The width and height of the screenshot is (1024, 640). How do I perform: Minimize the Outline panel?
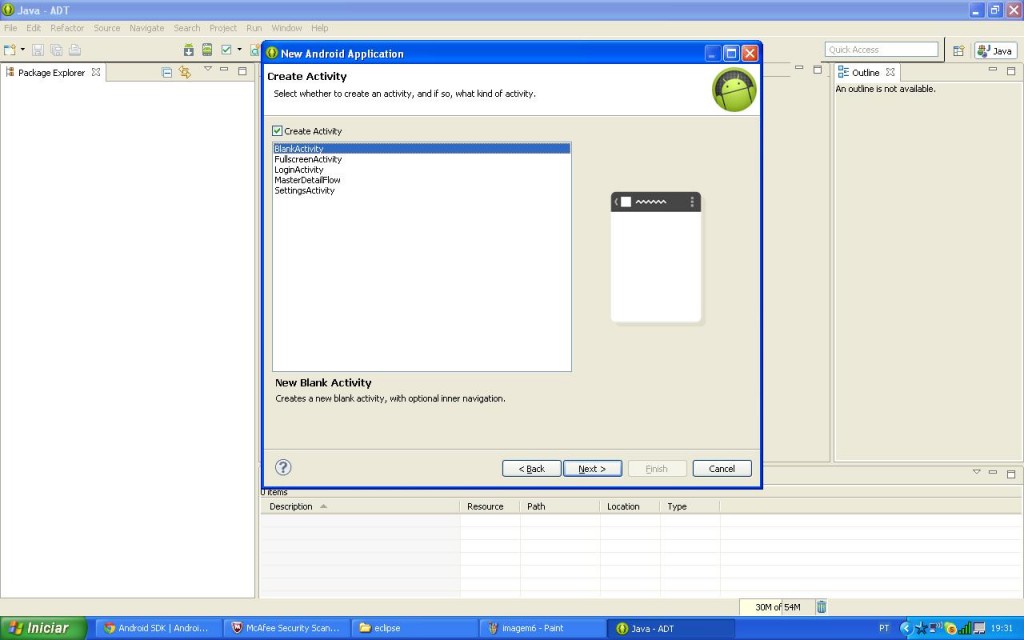coord(993,69)
